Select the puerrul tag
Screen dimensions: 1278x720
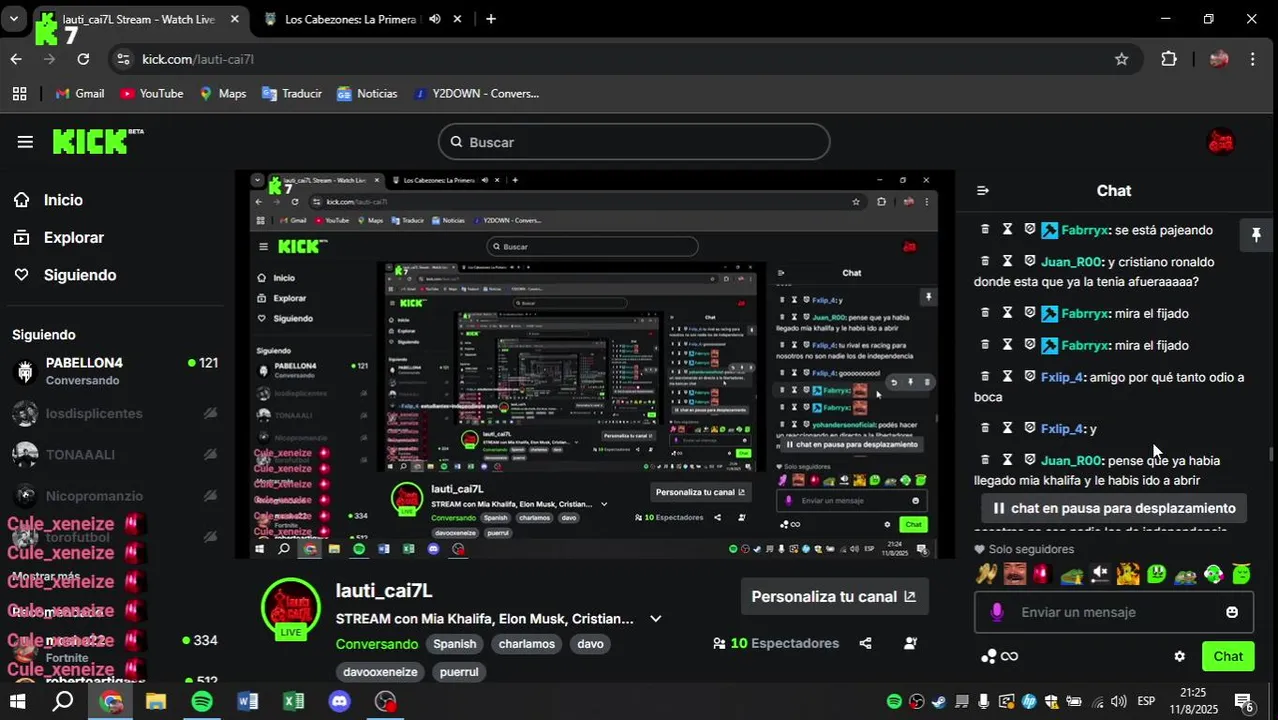tap(459, 672)
